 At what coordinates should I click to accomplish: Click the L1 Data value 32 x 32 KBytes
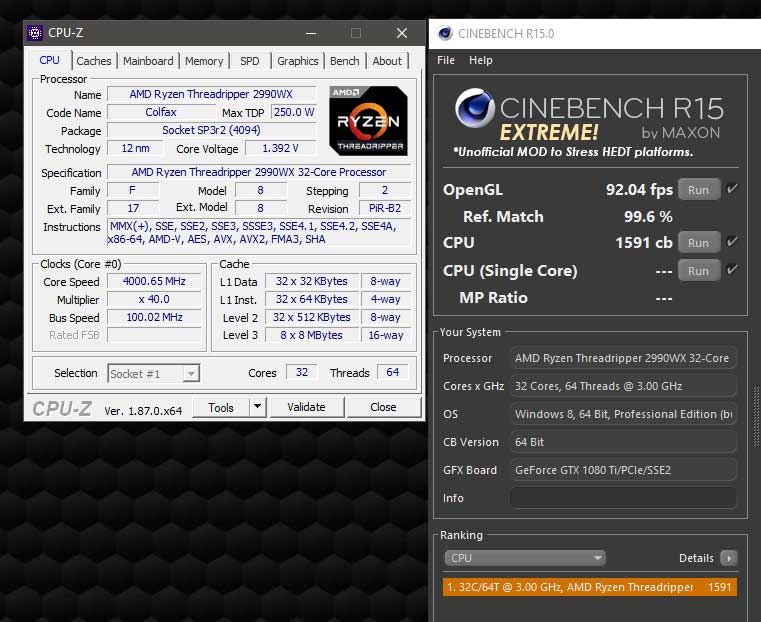click(312, 281)
